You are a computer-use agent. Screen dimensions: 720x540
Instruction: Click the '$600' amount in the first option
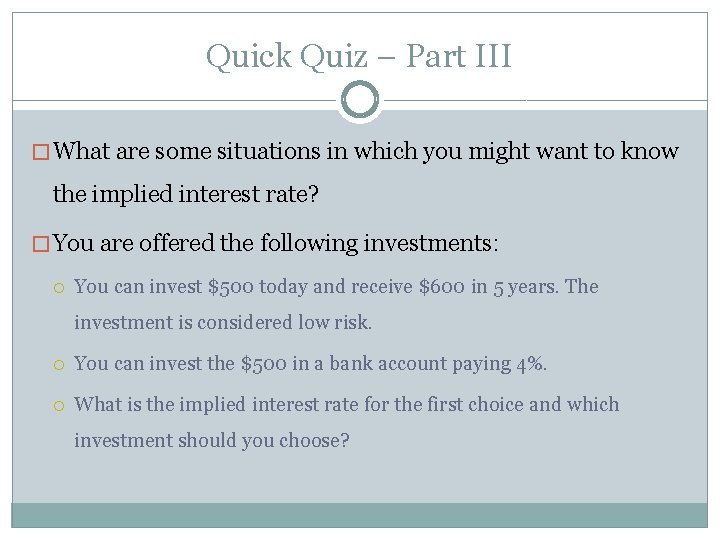[442, 287]
